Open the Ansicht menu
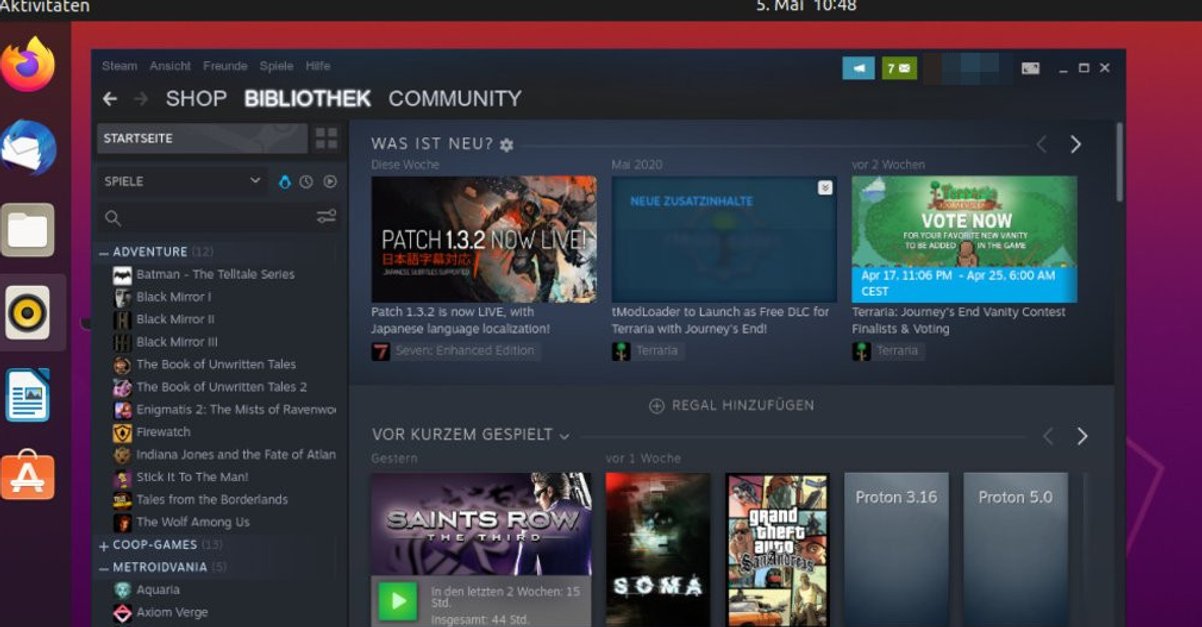Viewport: 1202px width, 627px height. tap(170, 66)
